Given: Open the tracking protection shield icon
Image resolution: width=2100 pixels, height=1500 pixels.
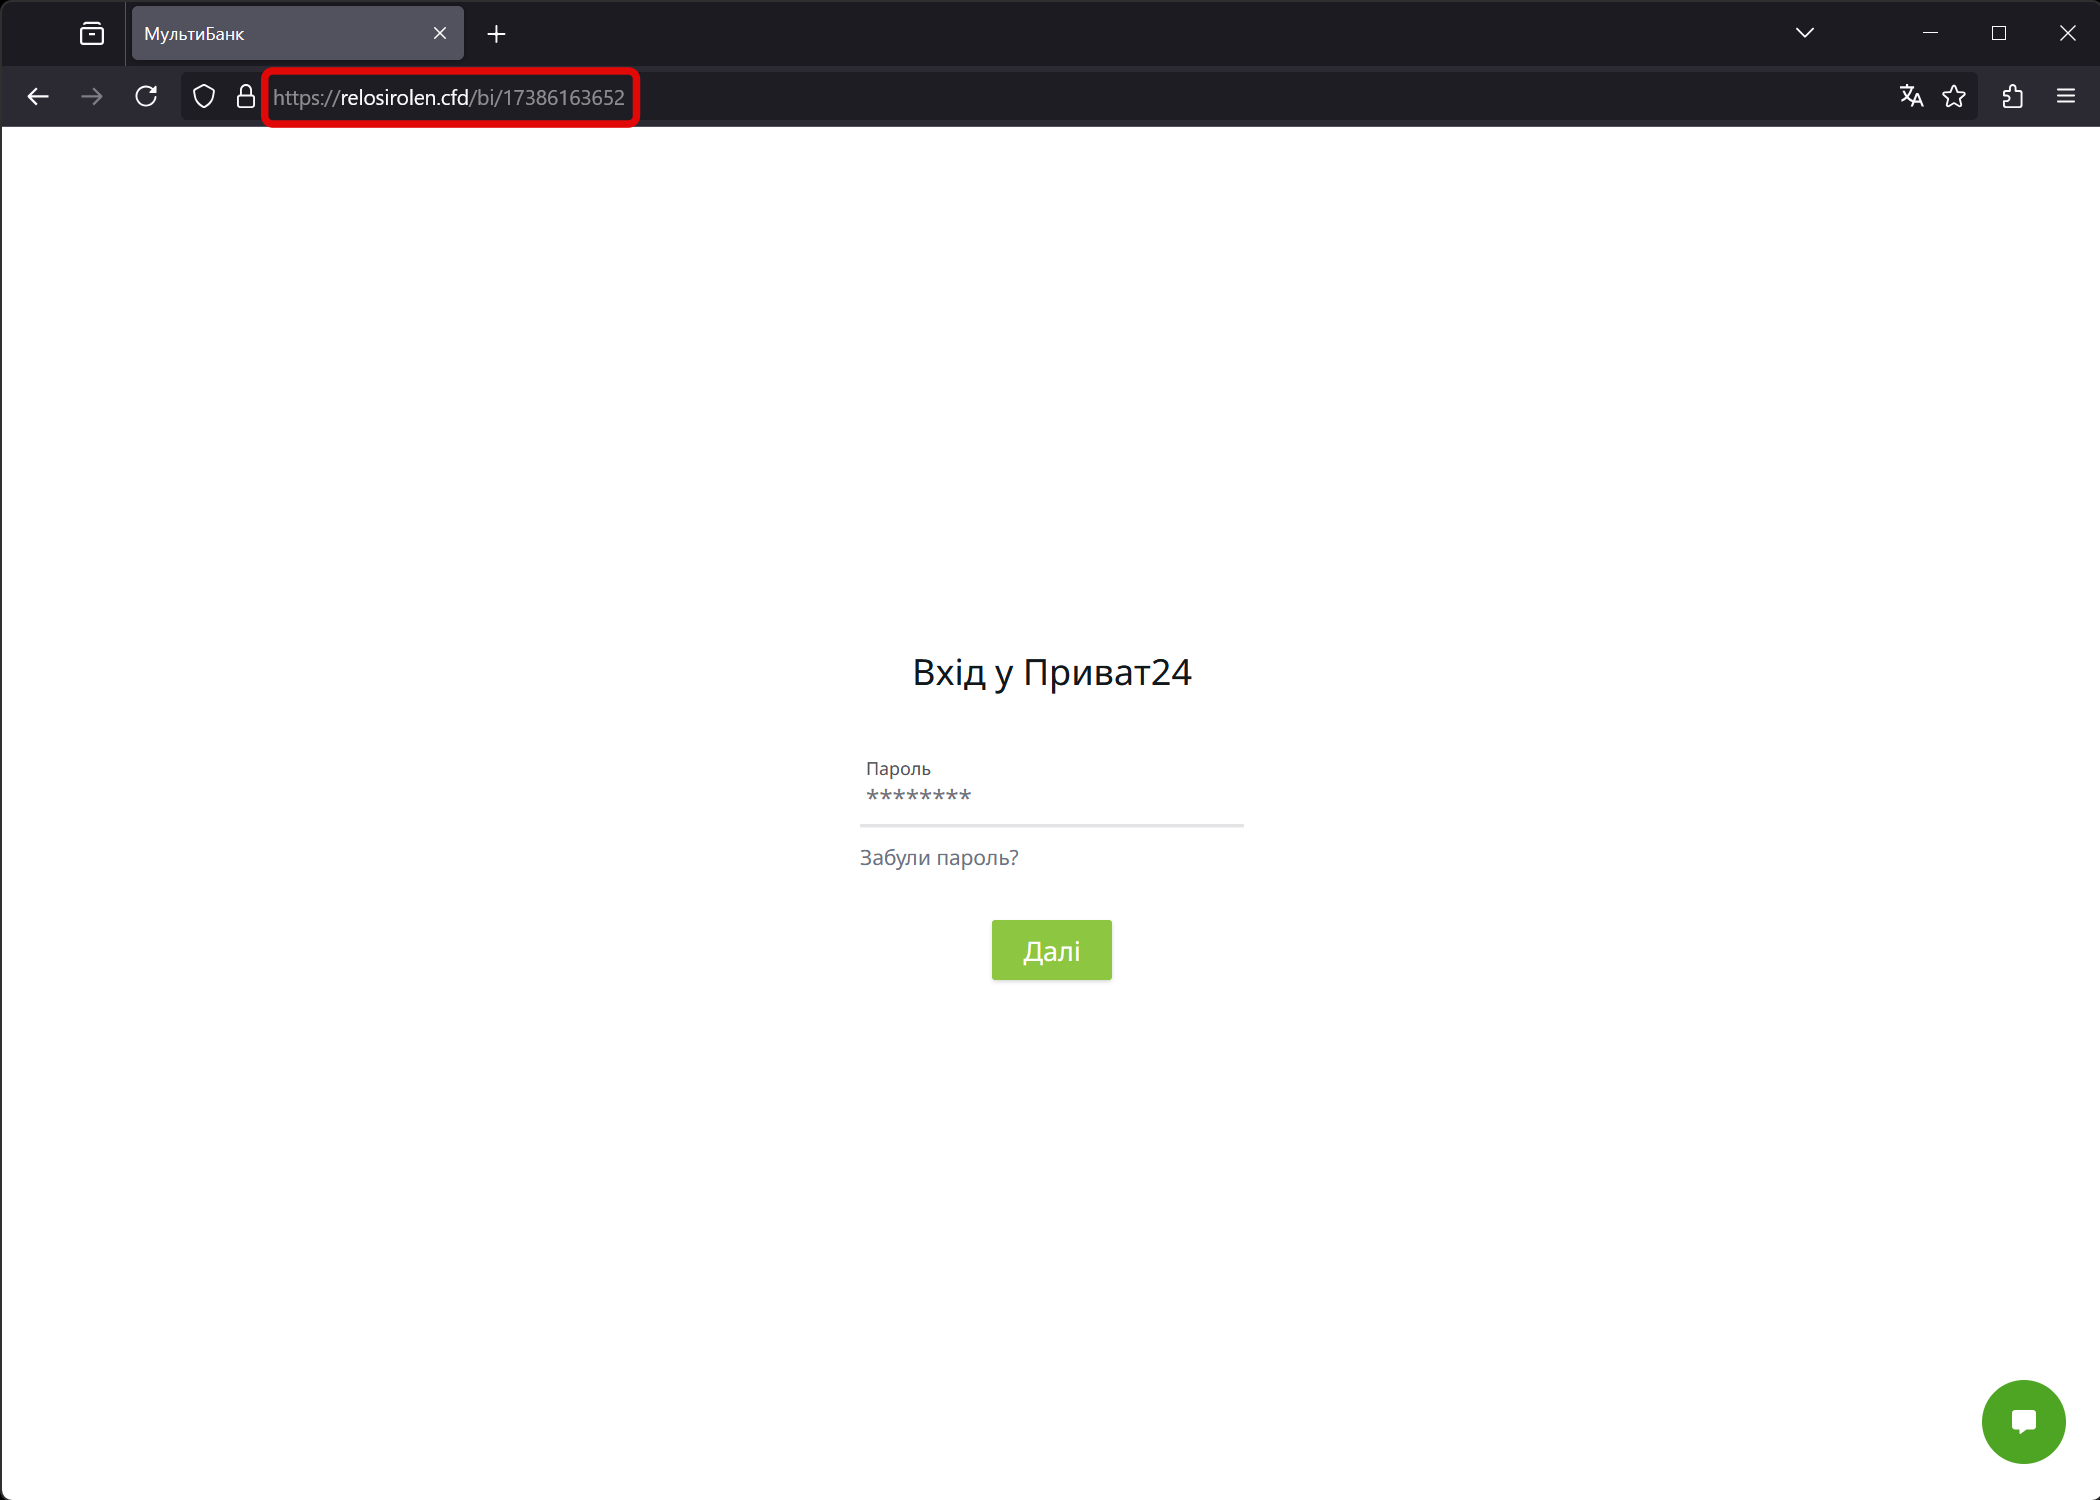Looking at the screenshot, I should pyautogui.click(x=204, y=97).
